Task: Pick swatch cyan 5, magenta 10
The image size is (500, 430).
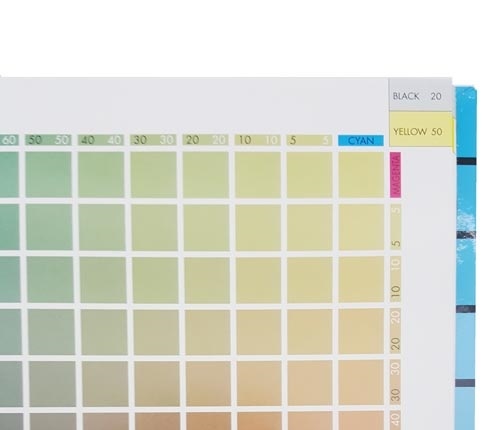Action: [x=310, y=279]
